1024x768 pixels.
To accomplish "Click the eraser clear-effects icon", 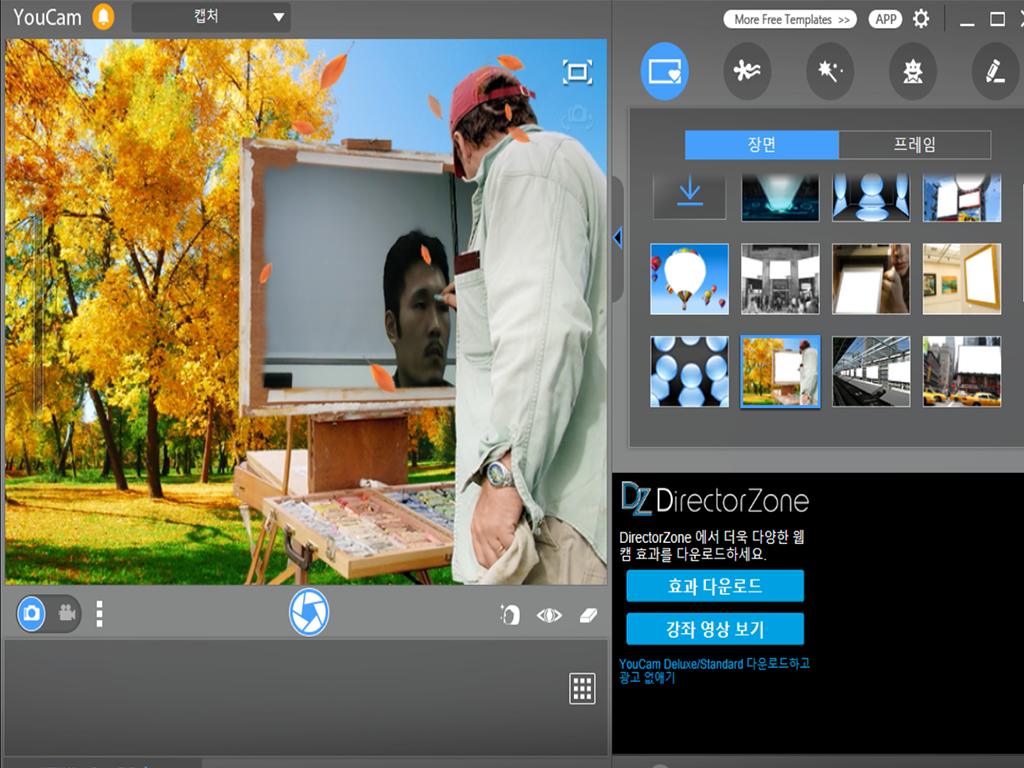I will 588,615.
